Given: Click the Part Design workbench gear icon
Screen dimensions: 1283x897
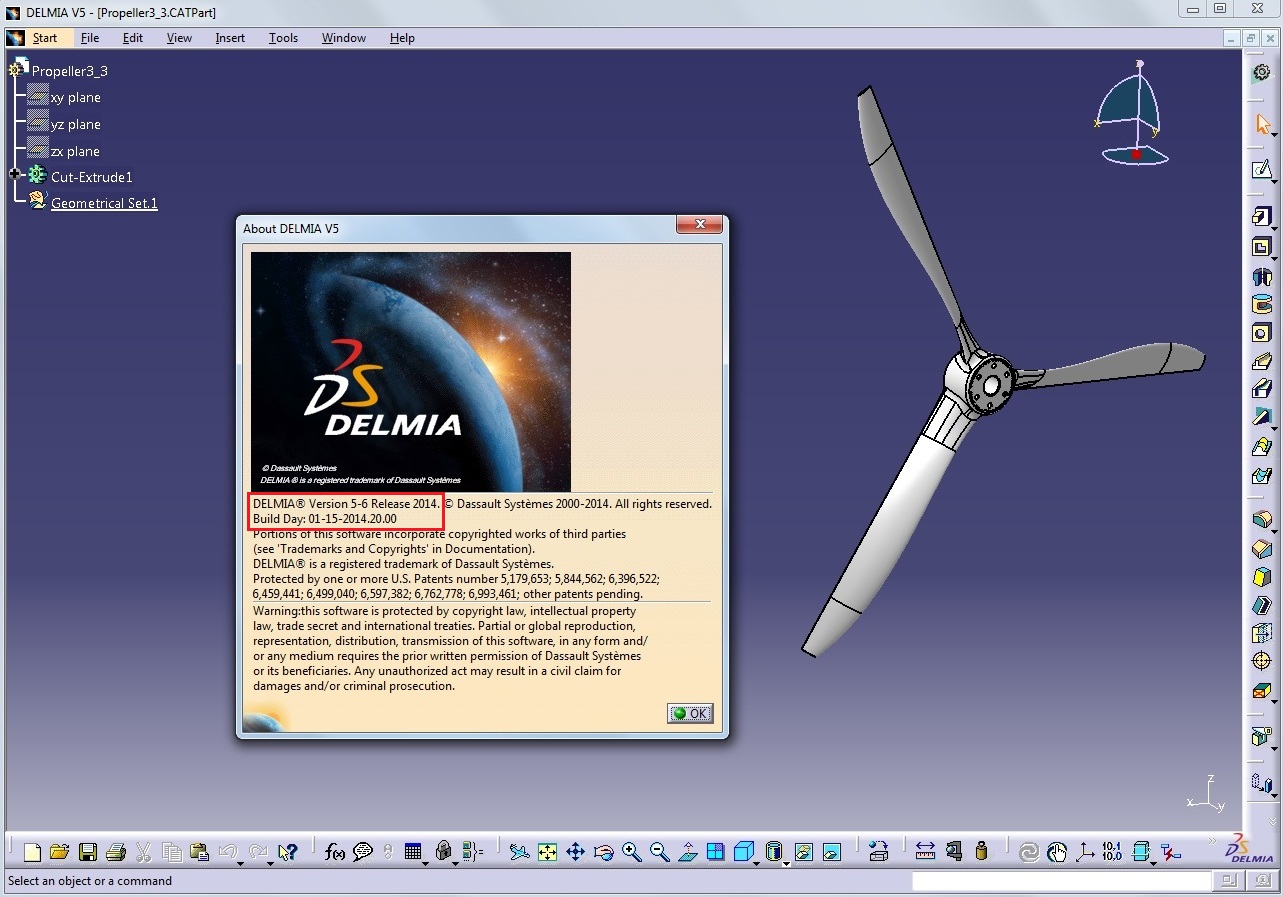Looking at the screenshot, I should pyautogui.click(x=1262, y=72).
